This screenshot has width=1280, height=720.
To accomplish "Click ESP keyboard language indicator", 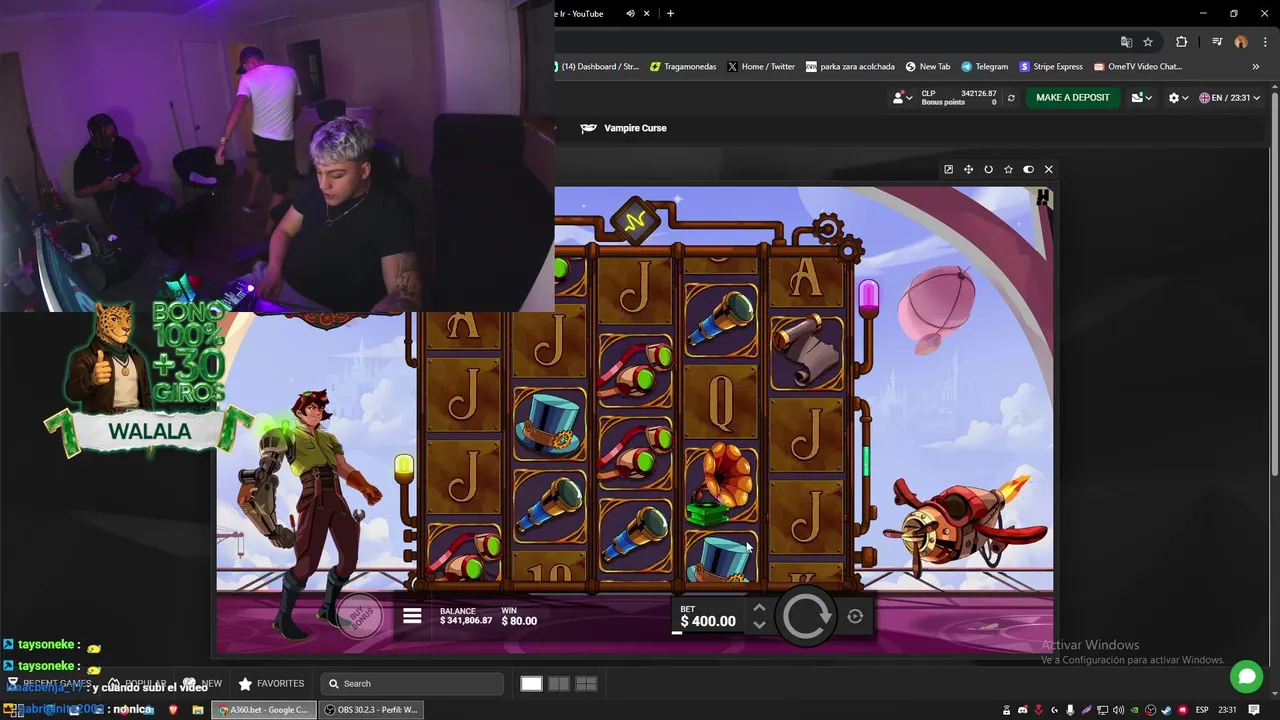I will pyautogui.click(x=1202, y=710).
